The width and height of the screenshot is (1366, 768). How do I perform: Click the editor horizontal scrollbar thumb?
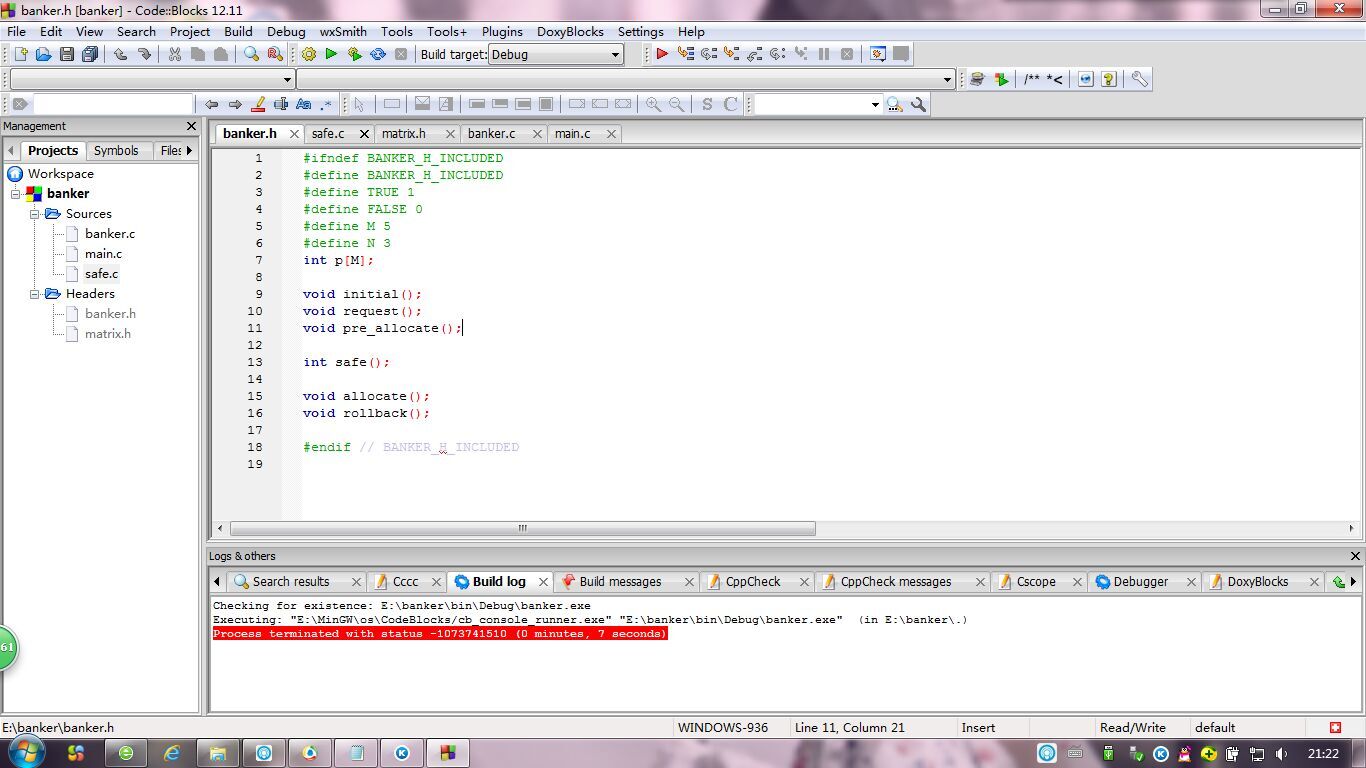522,528
